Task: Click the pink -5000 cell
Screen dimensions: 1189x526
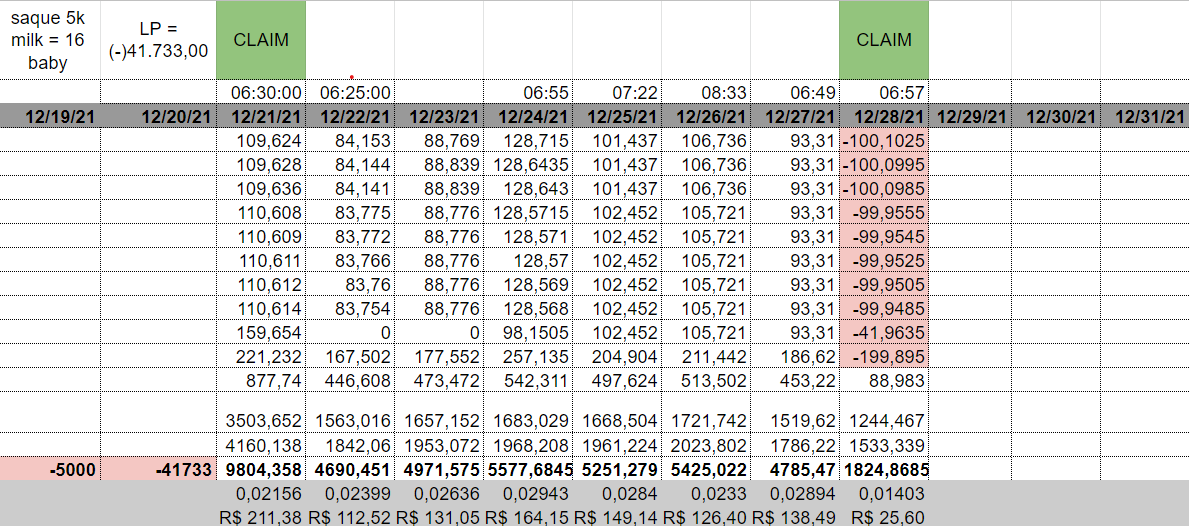Action: click(50, 469)
